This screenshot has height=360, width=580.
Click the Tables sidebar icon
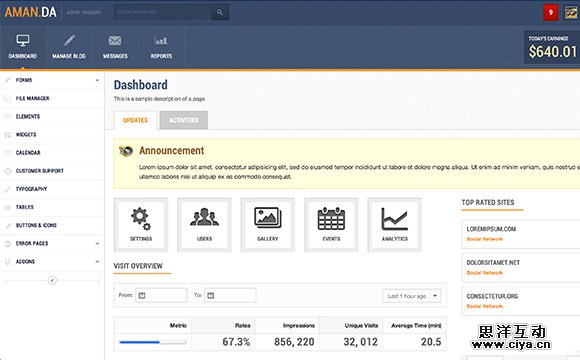[7, 207]
